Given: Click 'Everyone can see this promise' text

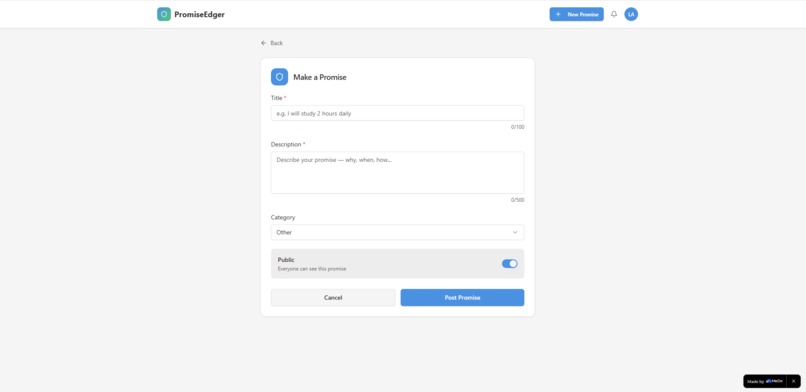Looking at the screenshot, I should click(312, 269).
